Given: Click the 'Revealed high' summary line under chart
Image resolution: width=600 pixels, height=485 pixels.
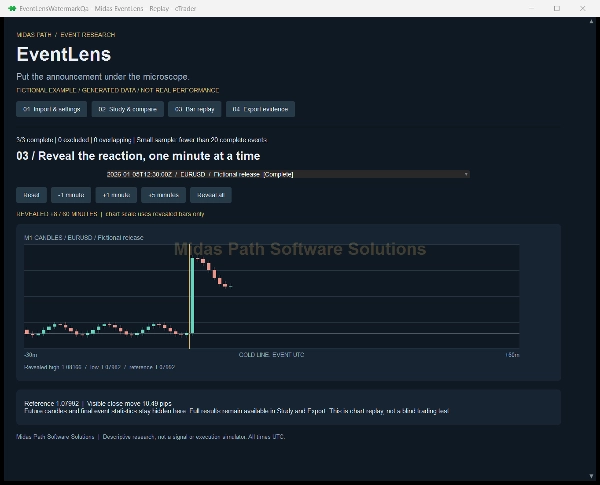Looking at the screenshot, I should (99, 367).
